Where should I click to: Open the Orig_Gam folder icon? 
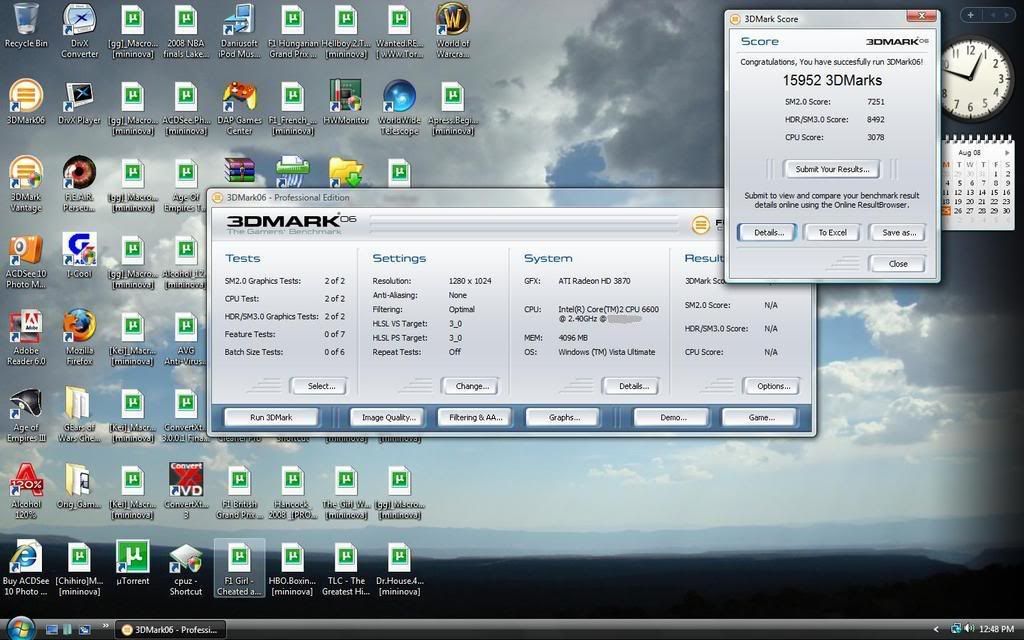tap(80, 487)
